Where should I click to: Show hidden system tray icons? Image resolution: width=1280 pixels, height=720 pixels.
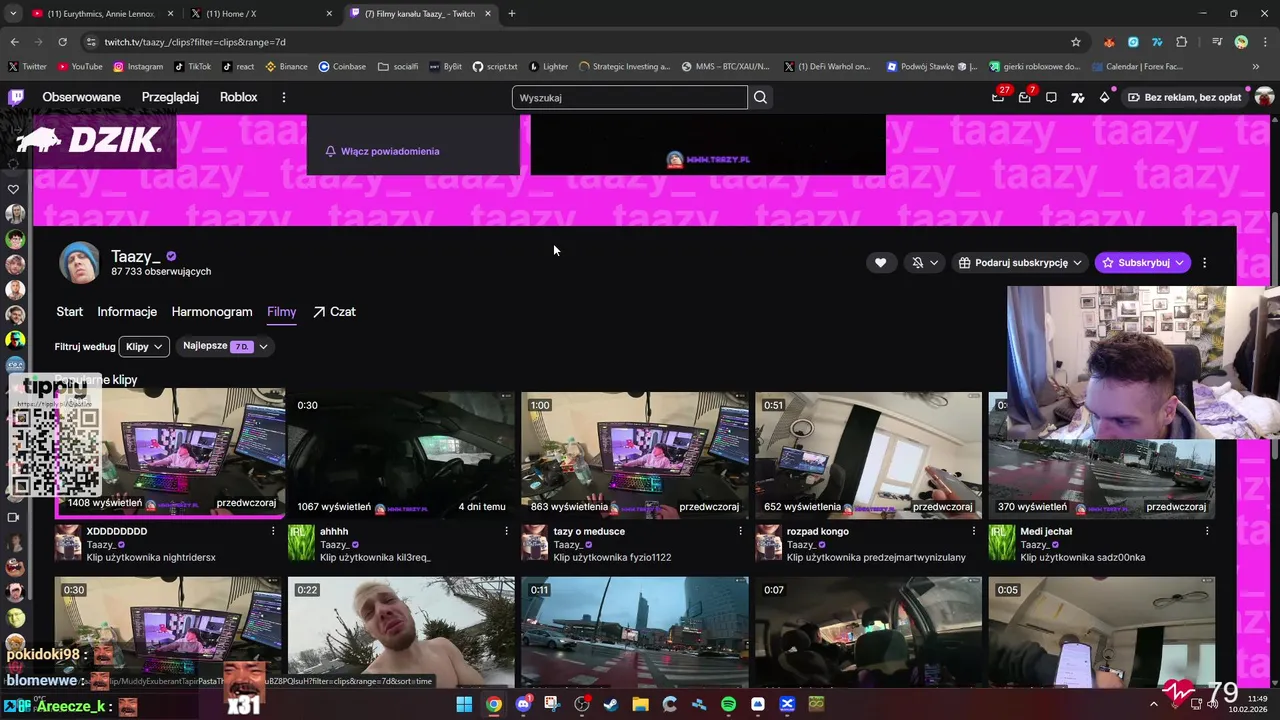pos(1154,704)
